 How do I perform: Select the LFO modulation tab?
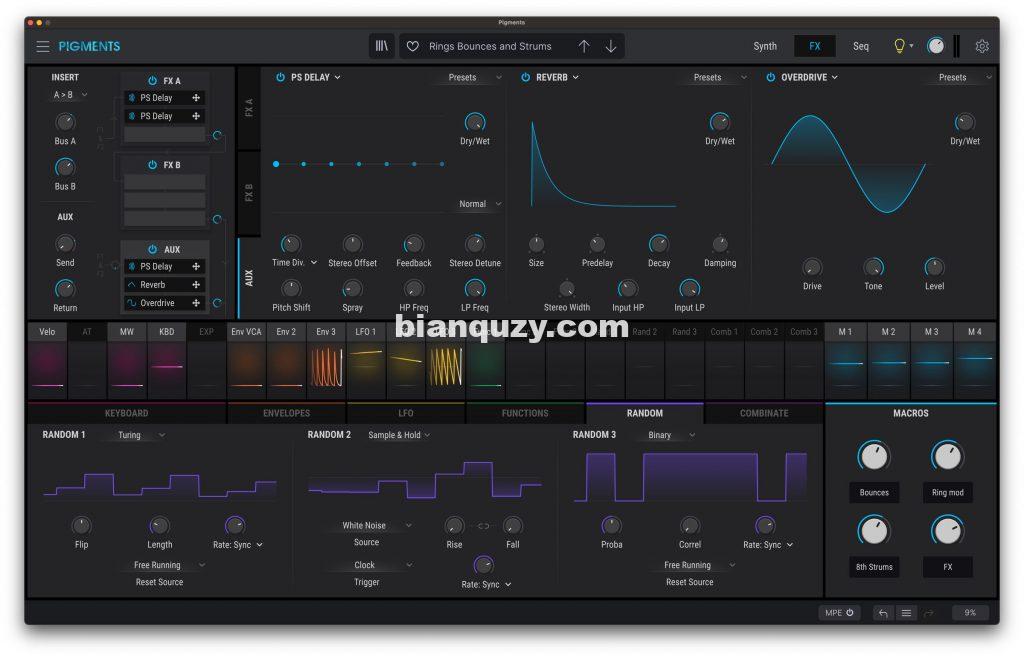point(406,413)
